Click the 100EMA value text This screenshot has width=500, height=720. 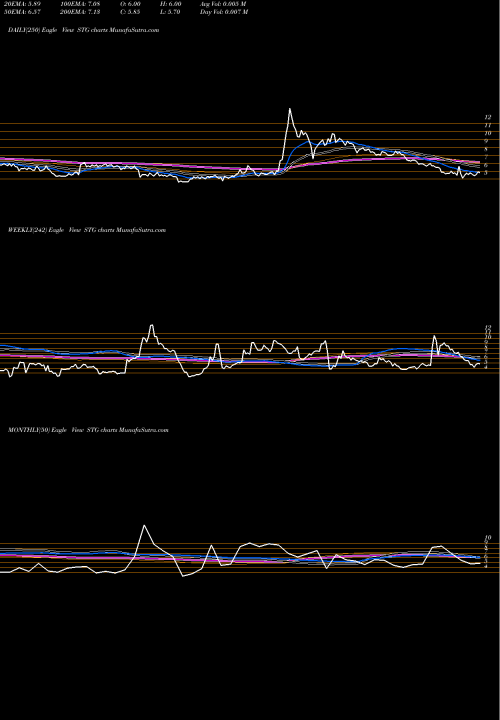(x=80, y=4)
